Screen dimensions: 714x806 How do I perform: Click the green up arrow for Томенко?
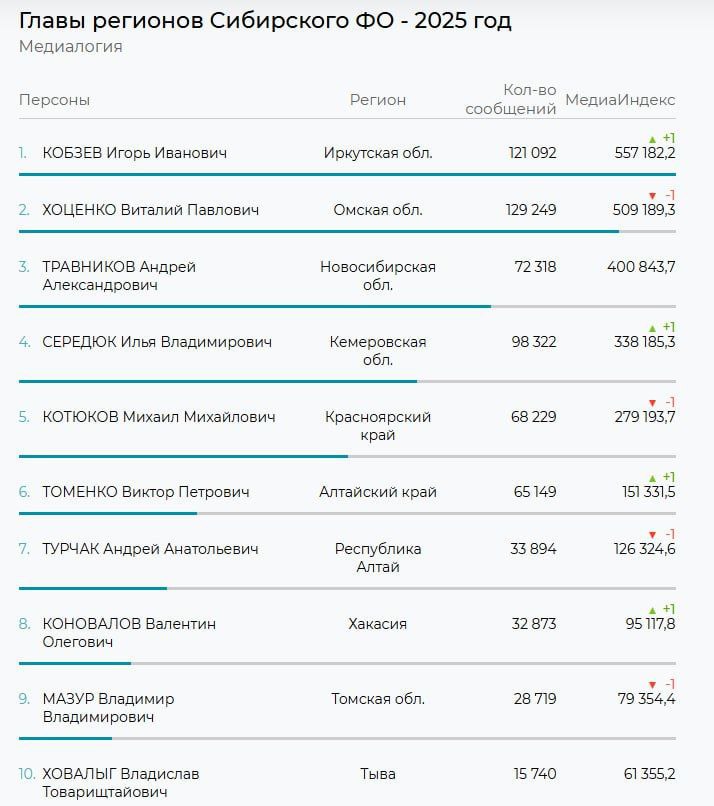pos(652,478)
